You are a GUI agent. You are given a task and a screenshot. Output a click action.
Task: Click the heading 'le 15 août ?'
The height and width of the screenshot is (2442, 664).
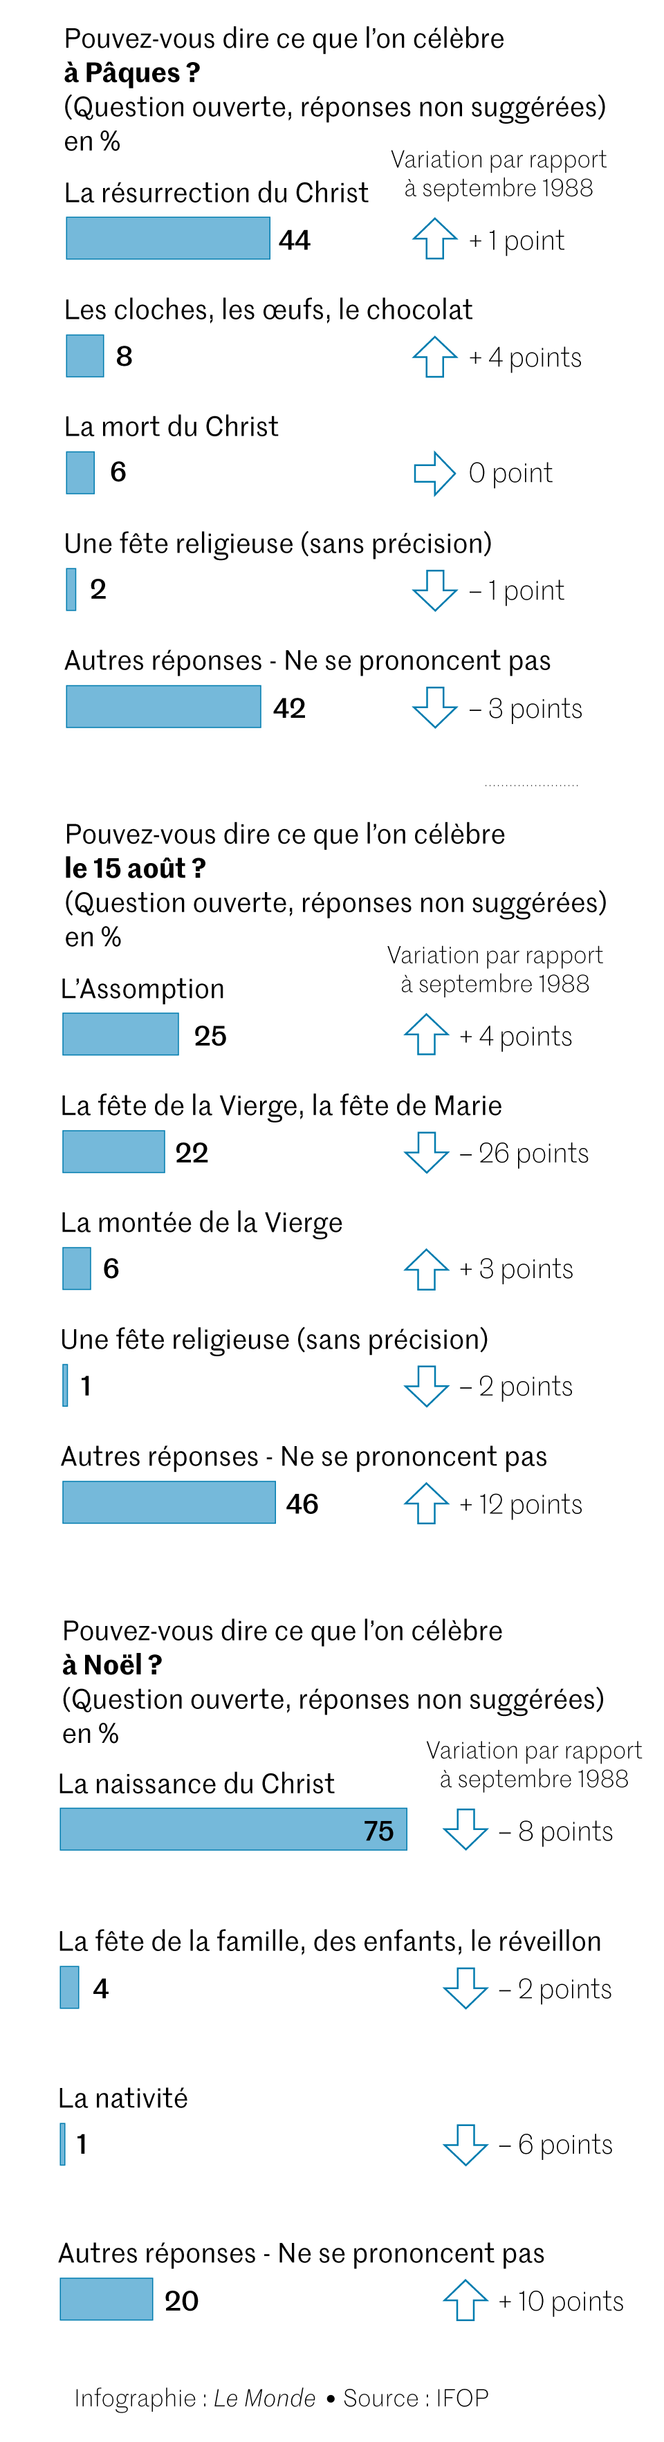tap(135, 868)
